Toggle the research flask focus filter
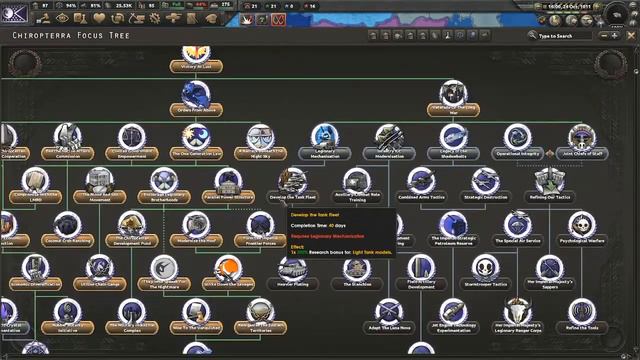Viewport: 640px width, 360px height. 447,36
